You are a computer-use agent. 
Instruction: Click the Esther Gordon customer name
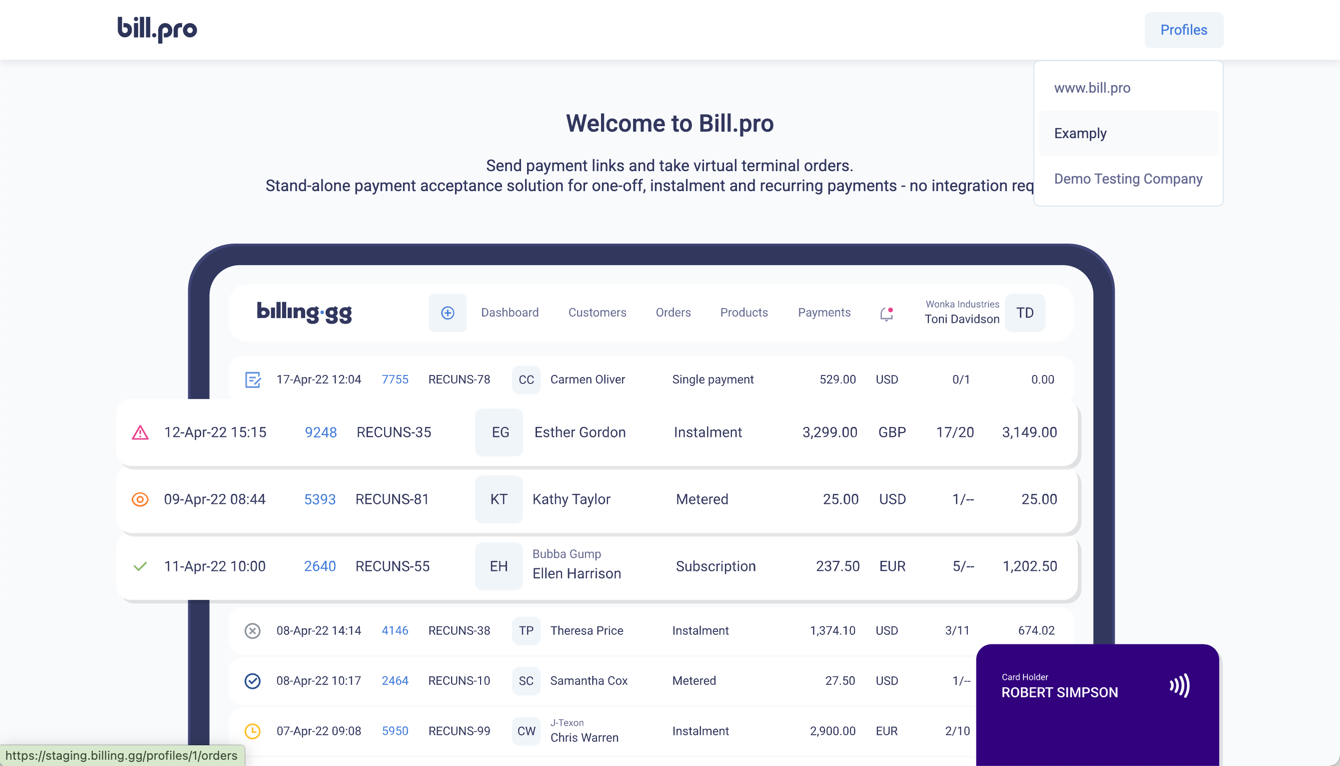point(580,433)
